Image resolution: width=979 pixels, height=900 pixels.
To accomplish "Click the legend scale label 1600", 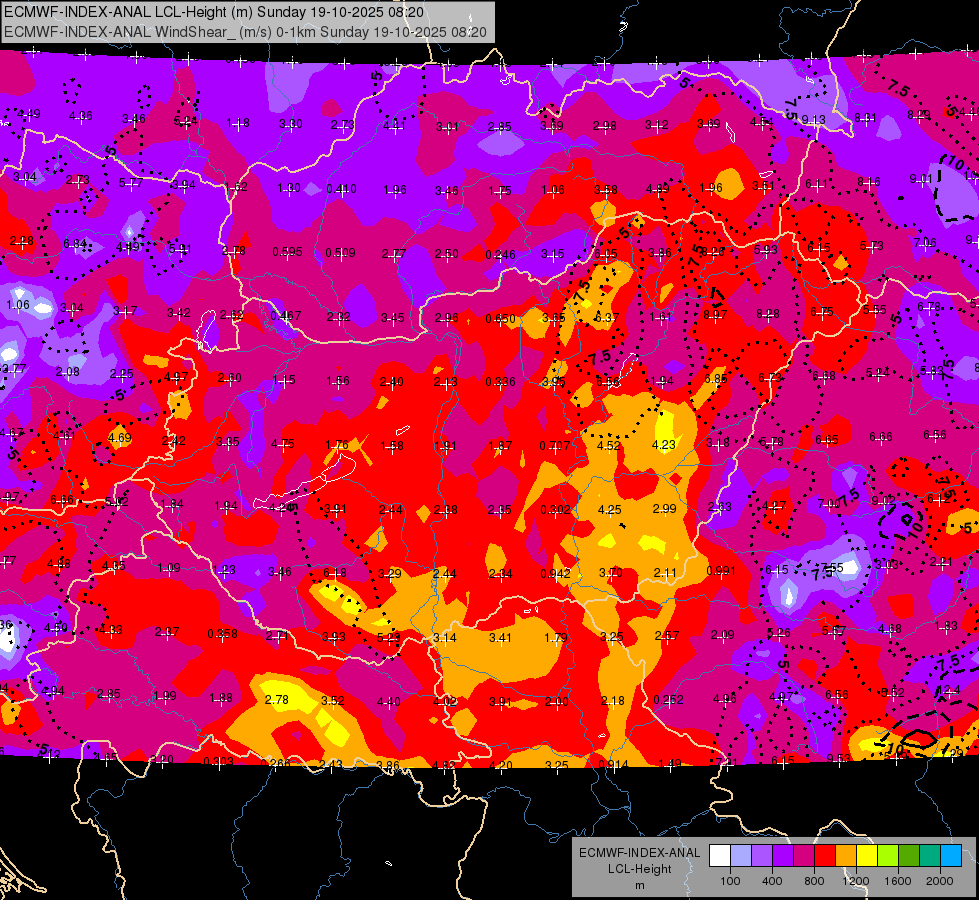I will tap(898, 881).
